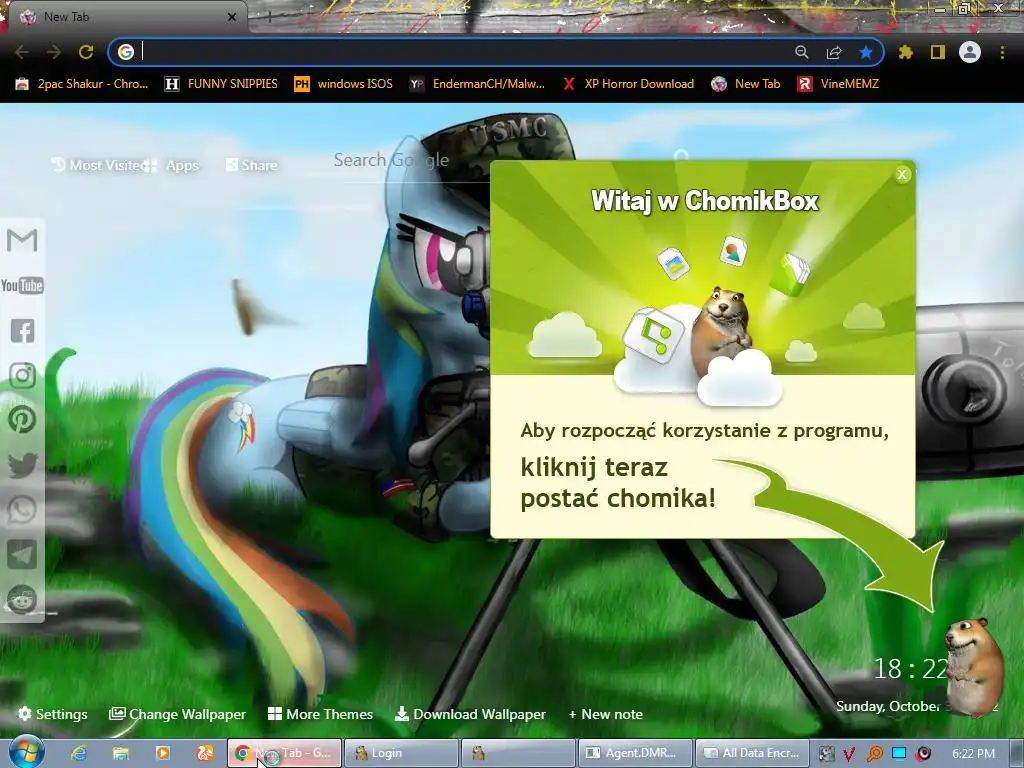Open the Chrome side panel icon

(938, 52)
